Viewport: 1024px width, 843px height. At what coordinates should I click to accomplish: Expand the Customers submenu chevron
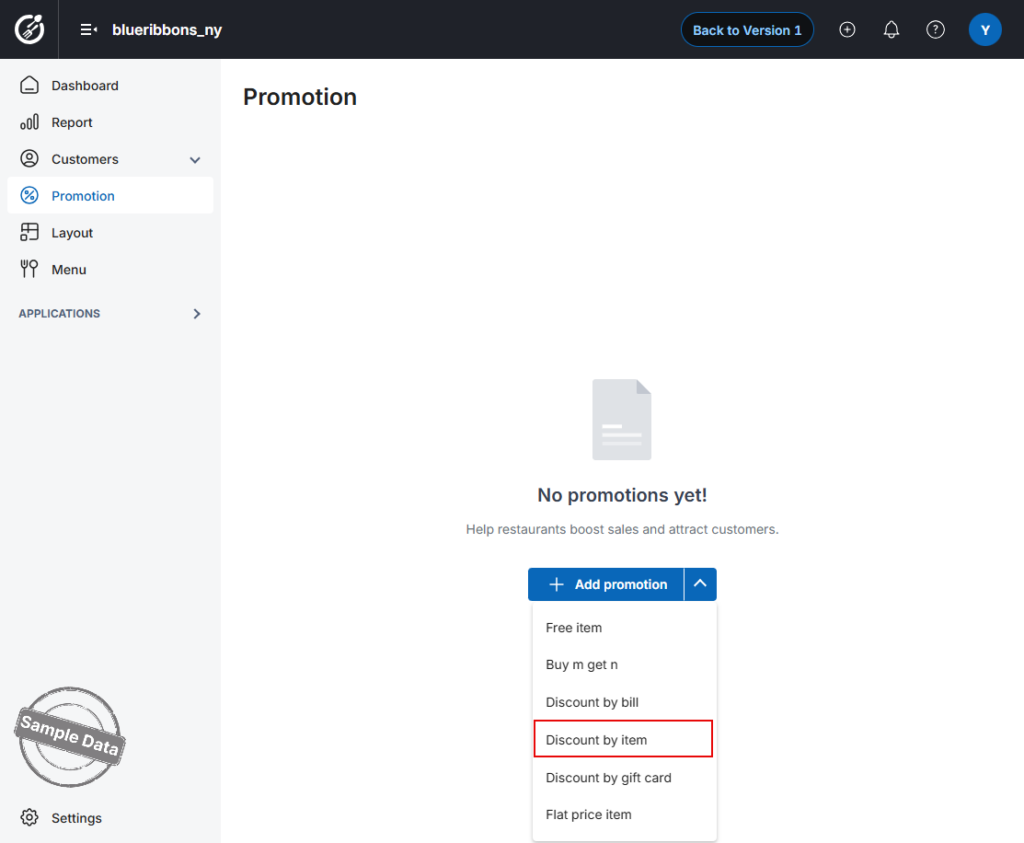click(195, 159)
